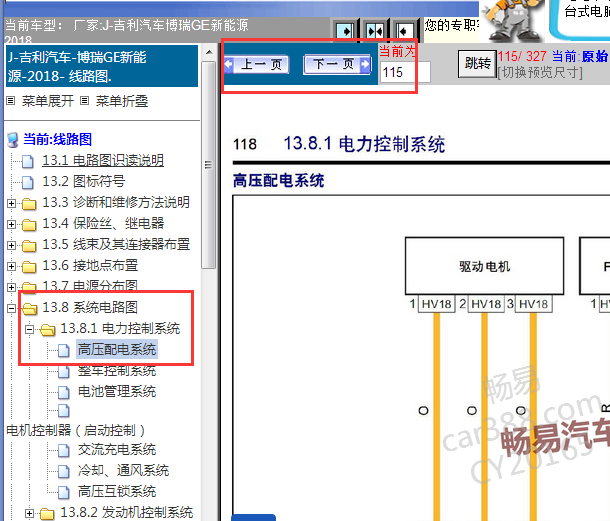
Task: Click the sidebar scrollbar up arrow
Action: coord(209,53)
